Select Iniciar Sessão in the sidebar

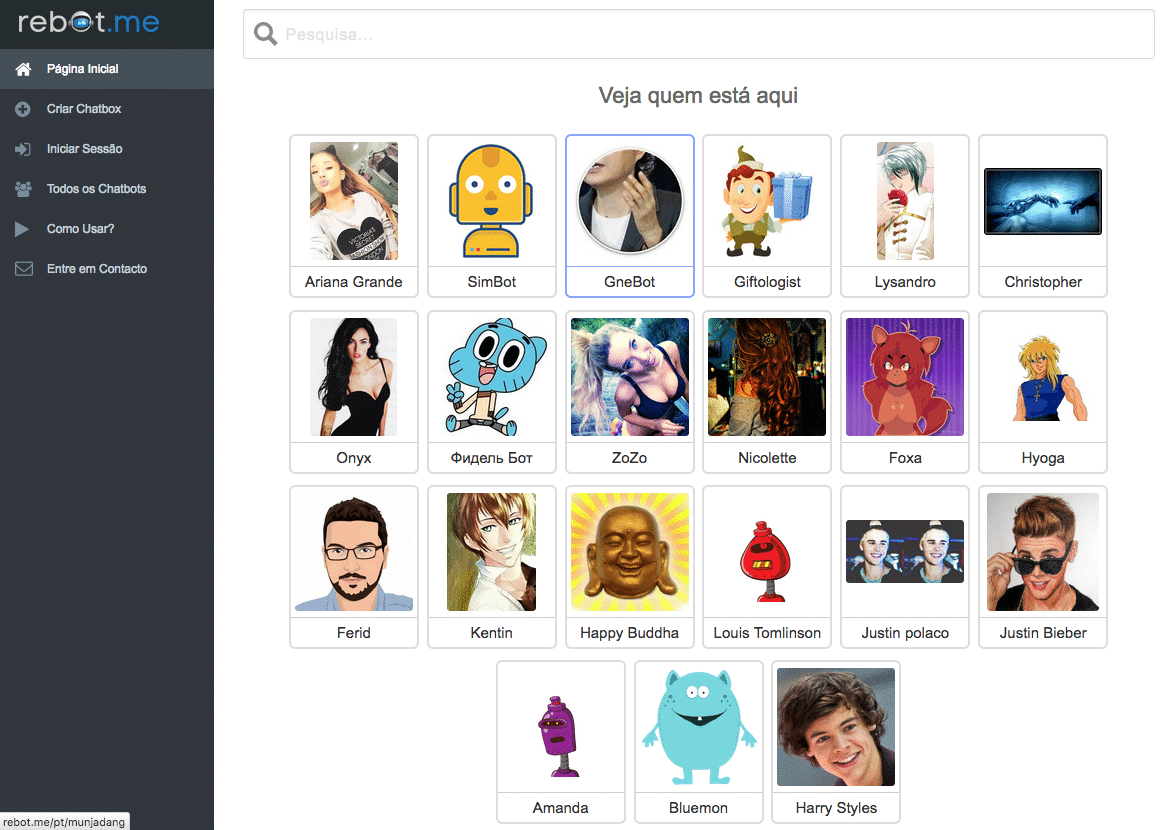106,149
